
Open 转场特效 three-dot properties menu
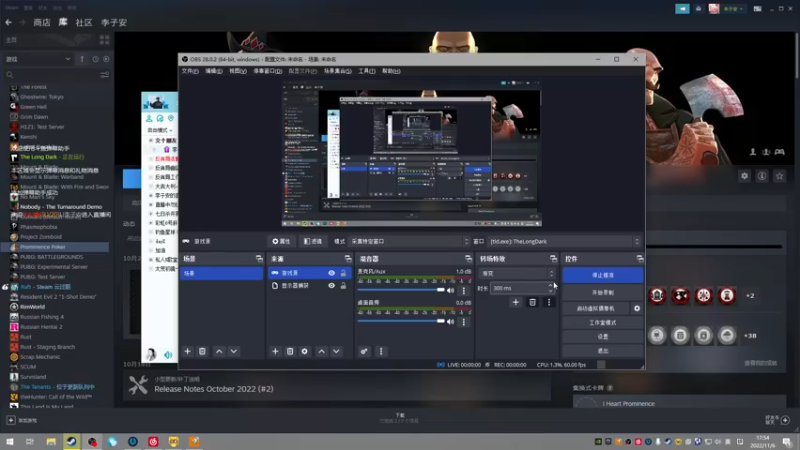pos(549,302)
